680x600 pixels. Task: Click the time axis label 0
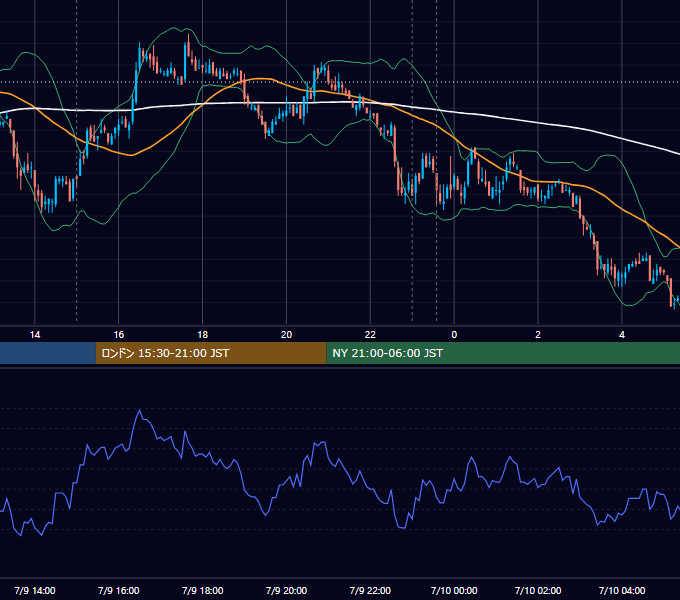pyautogui.click(x=454, y=335)
